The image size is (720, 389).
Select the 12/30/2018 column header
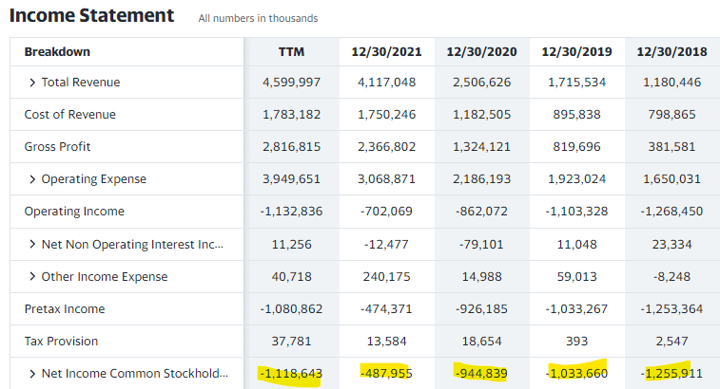tap(672, 52)
